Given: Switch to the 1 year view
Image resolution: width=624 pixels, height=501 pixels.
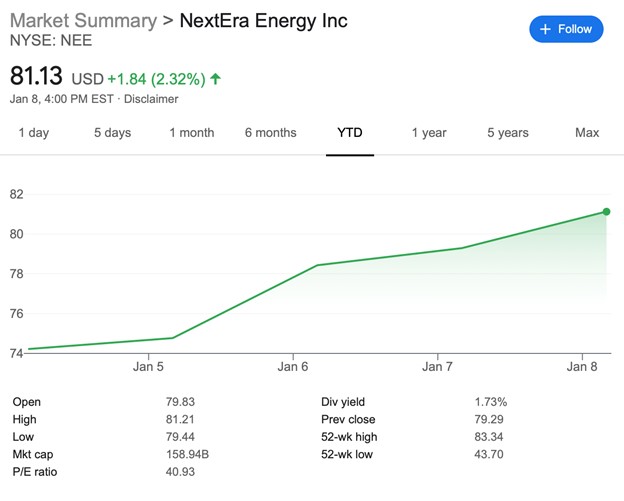Looking at the screenshot, I should 428,133.
